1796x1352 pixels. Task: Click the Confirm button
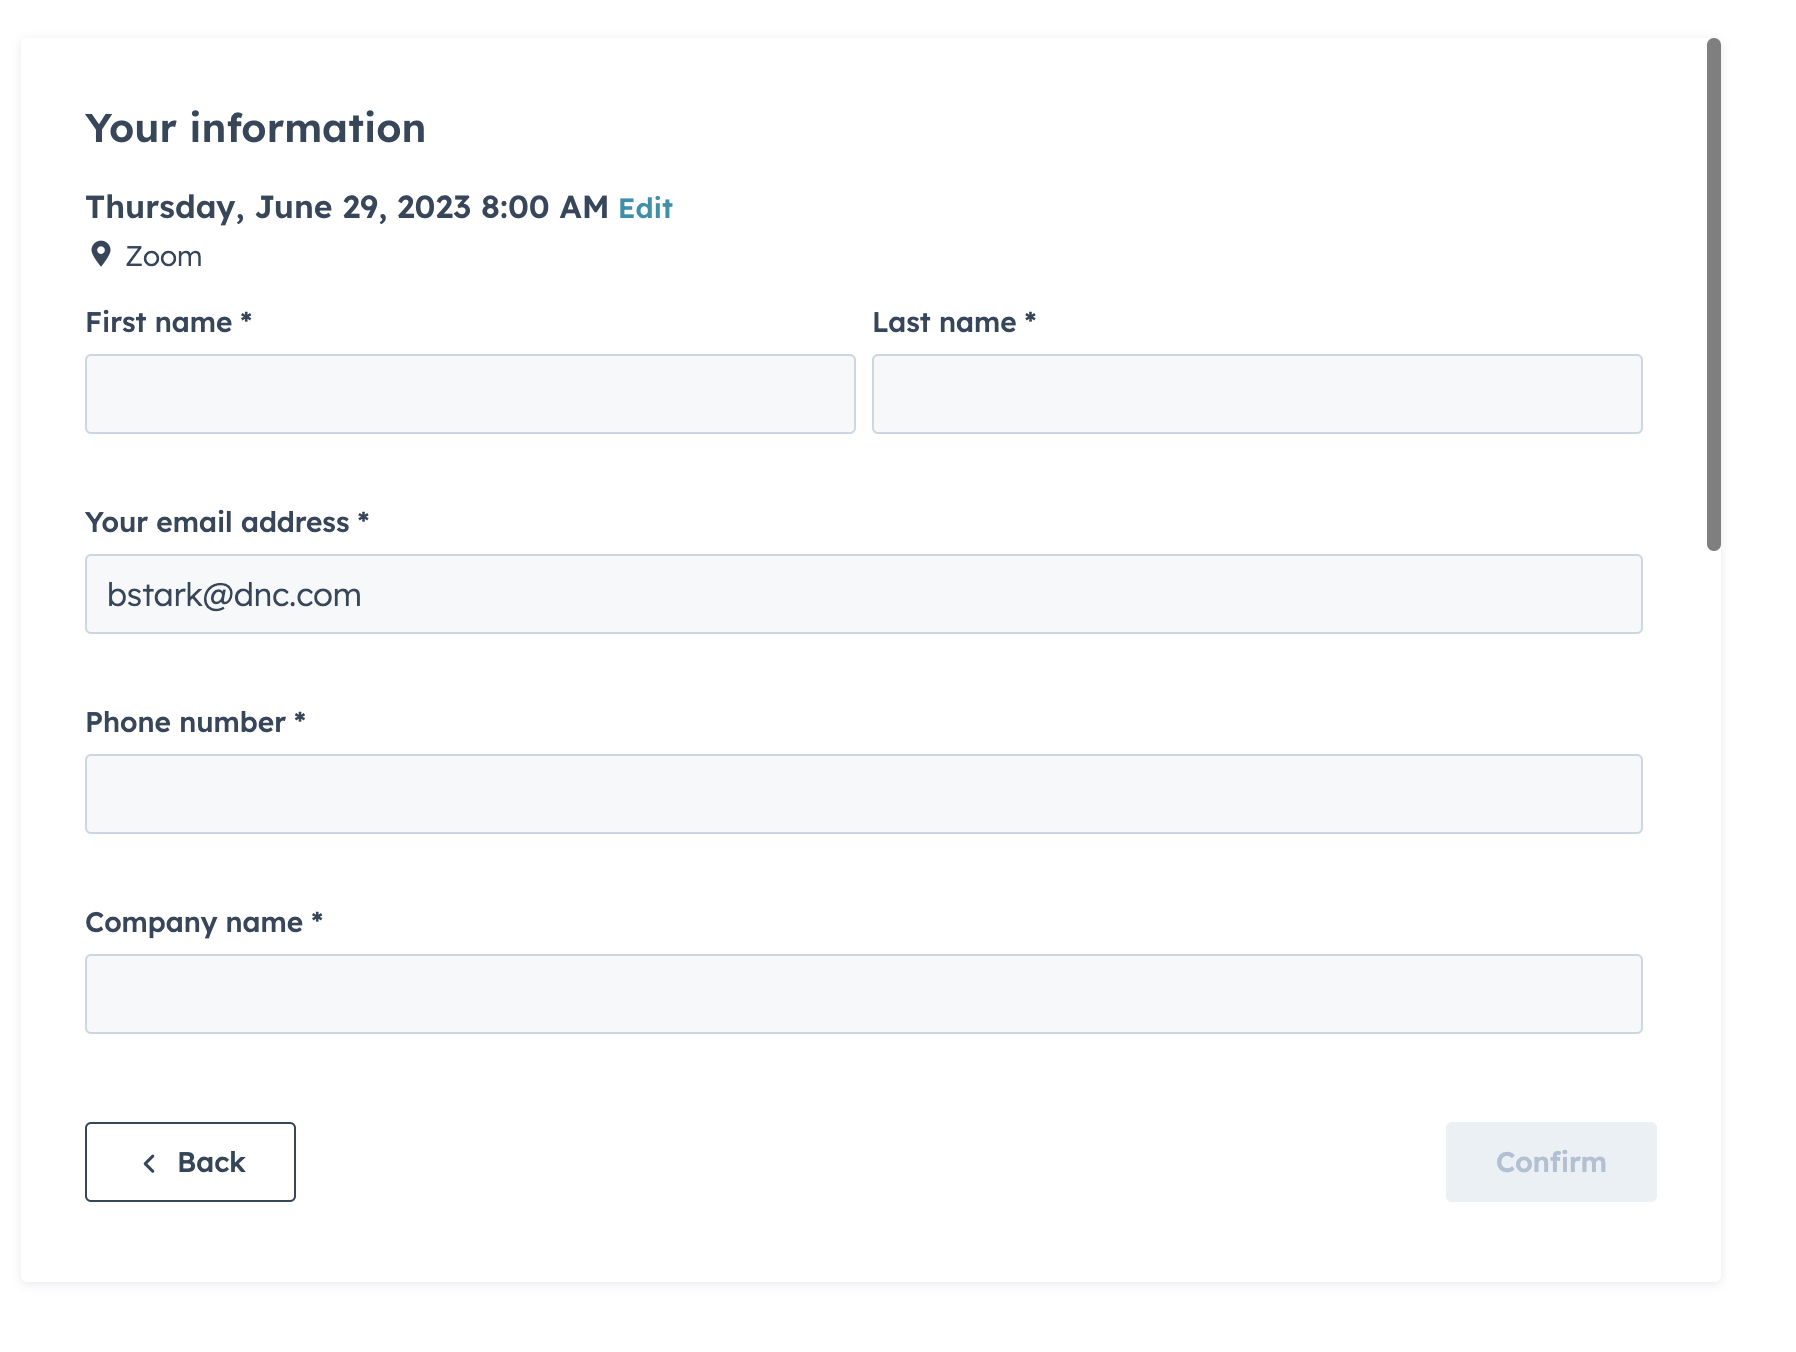(1550, 1162)
